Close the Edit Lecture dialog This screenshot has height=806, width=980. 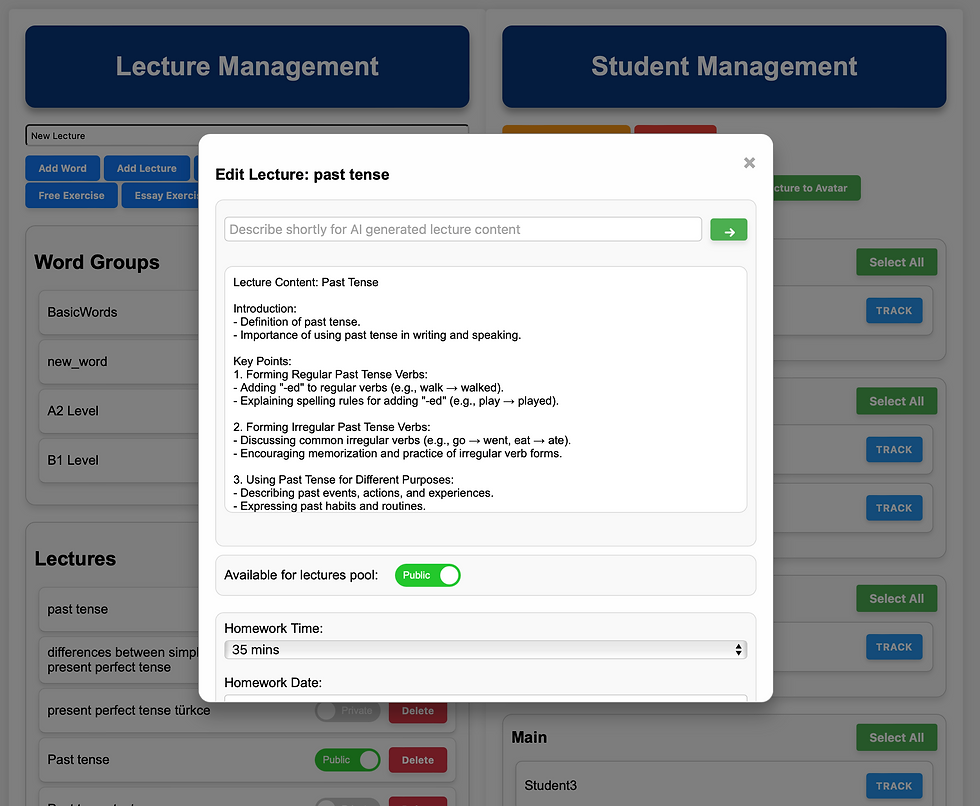pos(749,163)
